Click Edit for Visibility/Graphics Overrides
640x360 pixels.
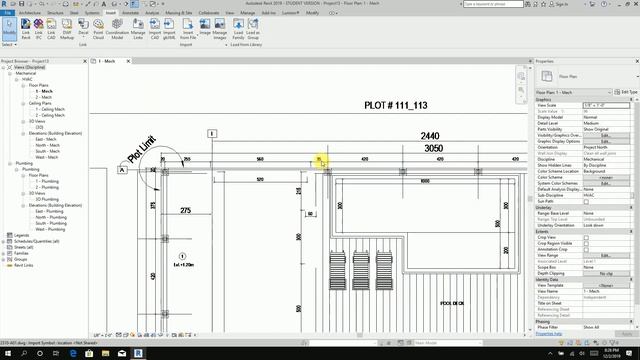pos(606,135)
